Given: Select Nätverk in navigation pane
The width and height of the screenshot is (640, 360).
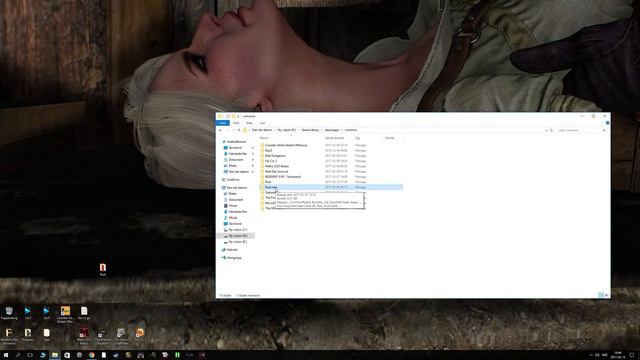Looking at the screenshot, I should tap(231, 250).
